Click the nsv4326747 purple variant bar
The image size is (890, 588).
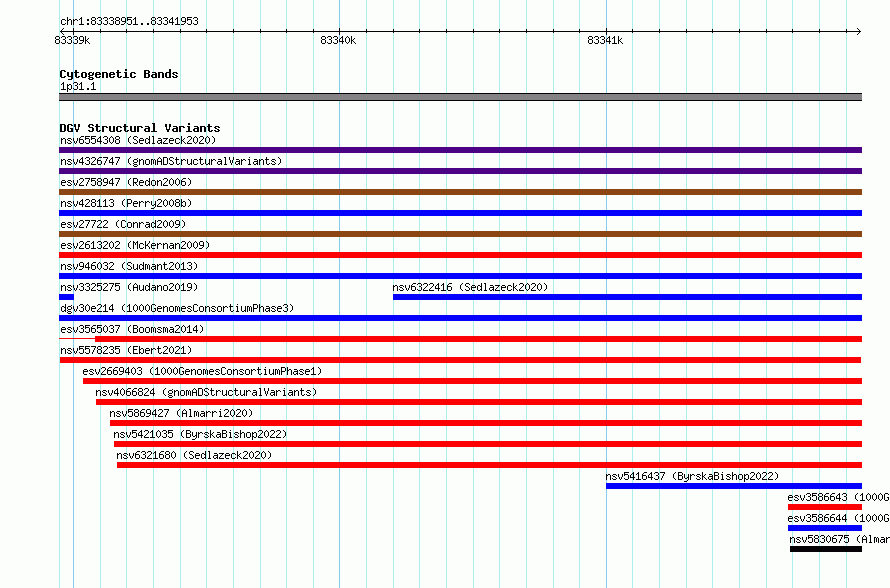coord(460,171)
